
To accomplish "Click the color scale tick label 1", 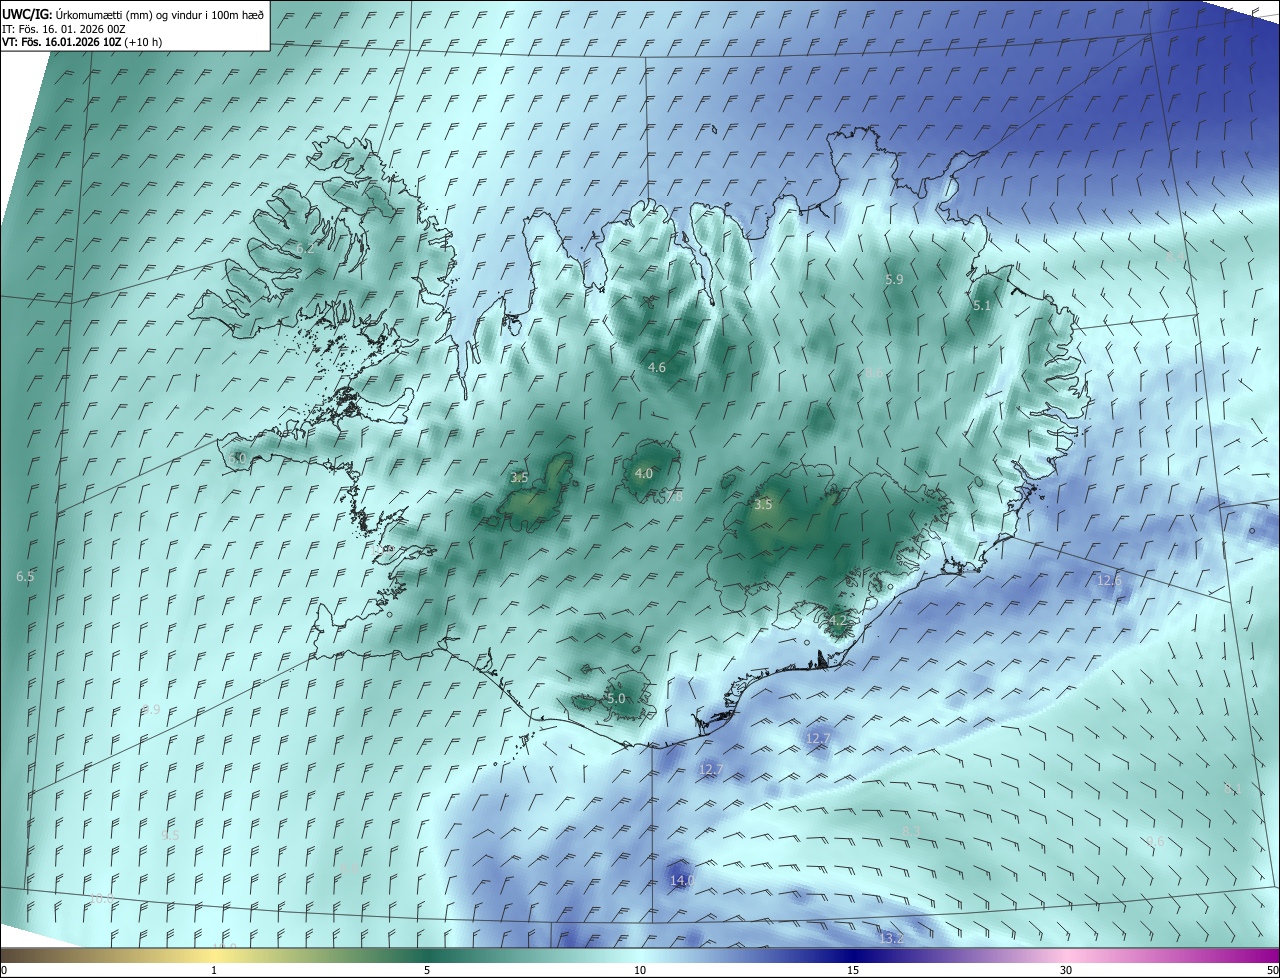I will (214, 970).
